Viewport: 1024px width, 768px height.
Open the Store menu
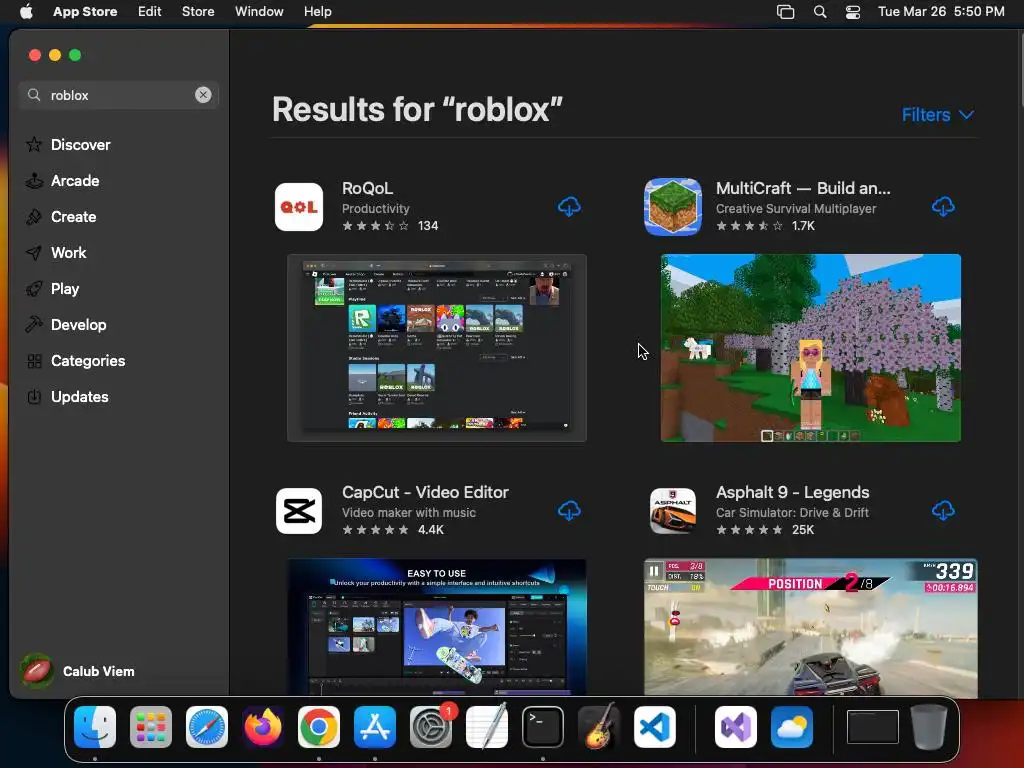tap(198, 12)
